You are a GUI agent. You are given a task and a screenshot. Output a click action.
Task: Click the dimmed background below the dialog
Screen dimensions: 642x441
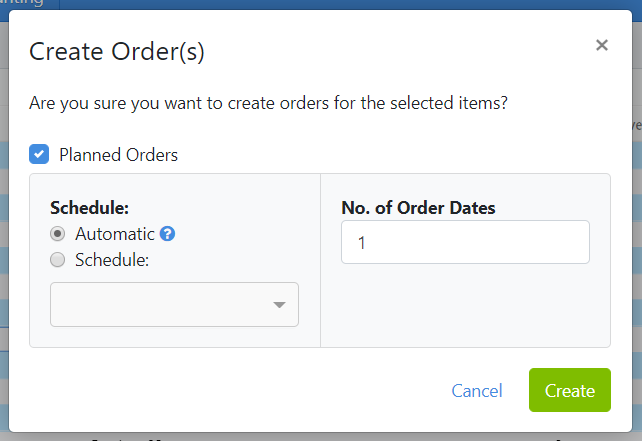tap(320, 436)
